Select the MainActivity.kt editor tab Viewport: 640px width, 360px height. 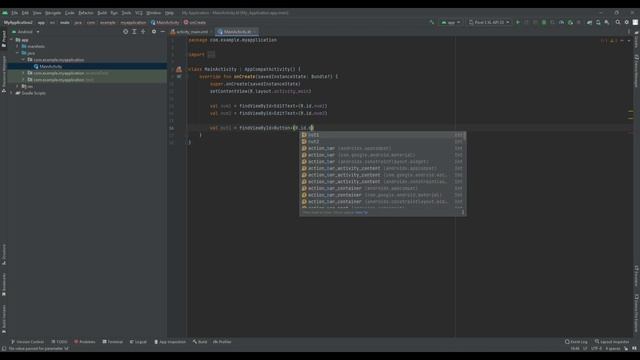point(236,31)
